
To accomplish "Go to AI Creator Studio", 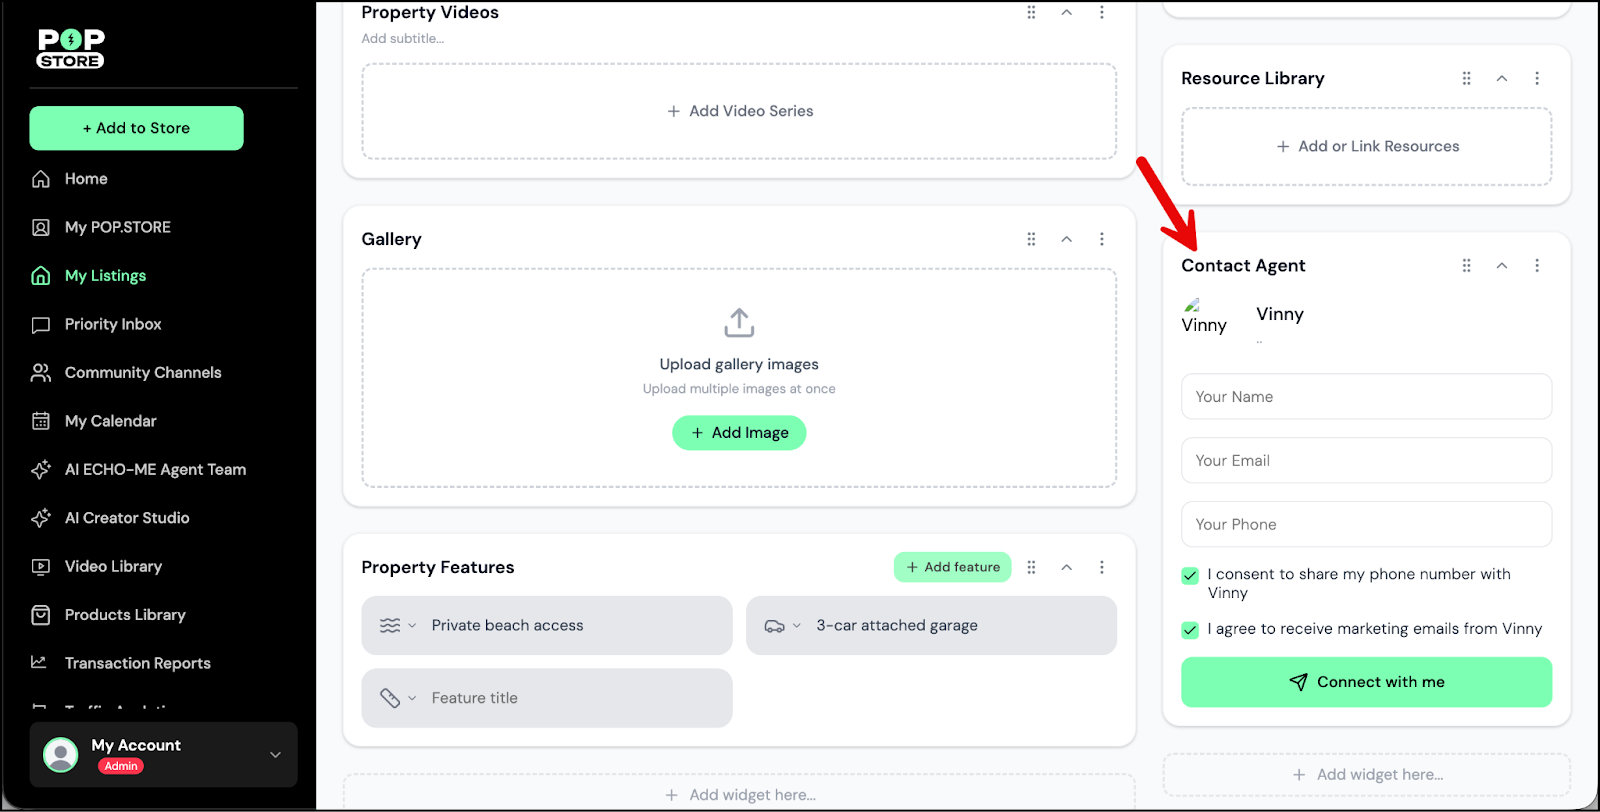I will tap(126, 518).
